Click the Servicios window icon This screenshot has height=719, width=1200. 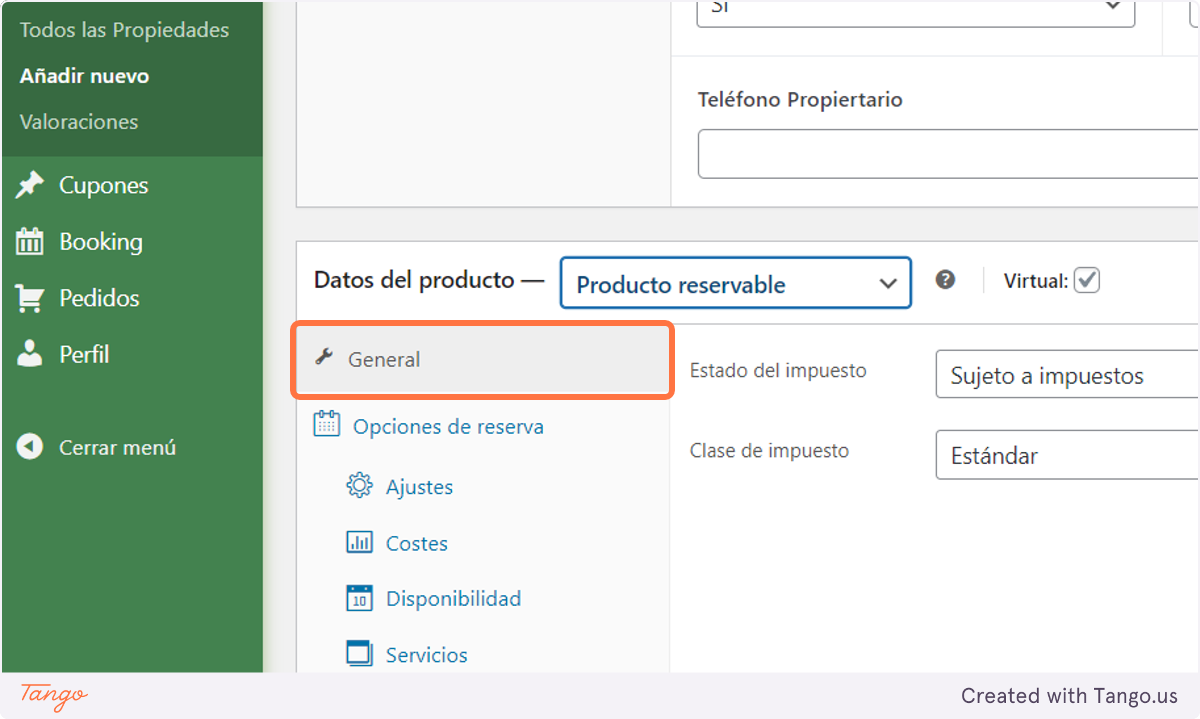359,654
